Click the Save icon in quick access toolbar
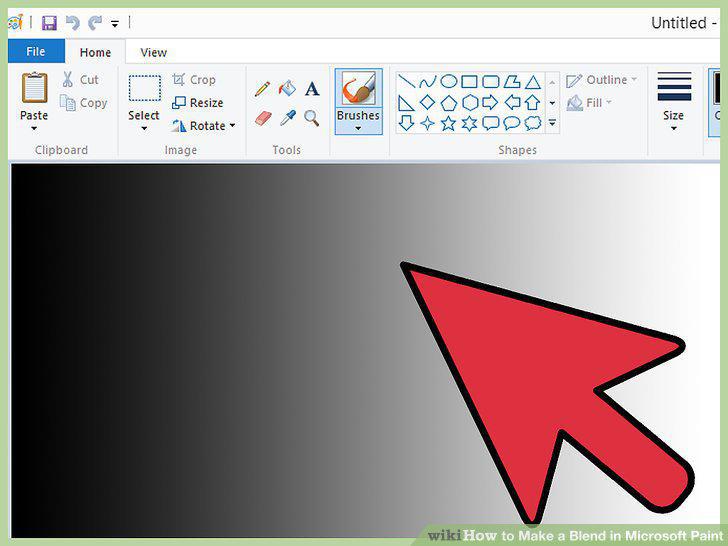Viewport: 728px width, 546px height. pos(49,23)
